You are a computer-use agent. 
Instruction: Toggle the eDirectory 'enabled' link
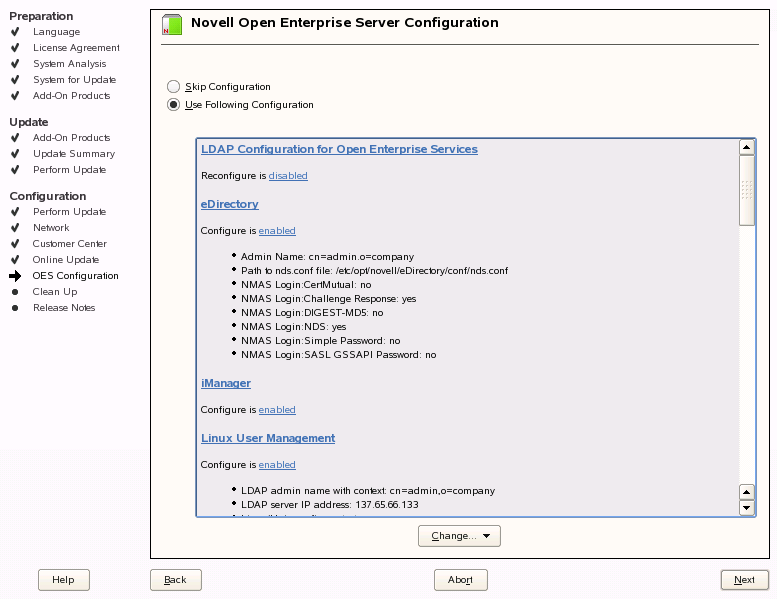pyautogui.click(x=277, y=231)
